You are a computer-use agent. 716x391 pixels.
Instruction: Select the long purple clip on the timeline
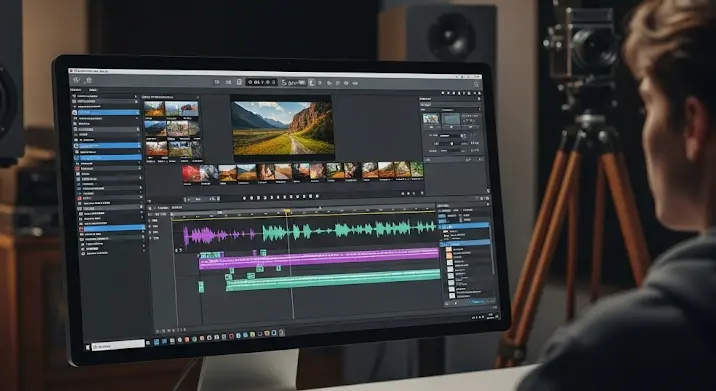coord(319,259)
